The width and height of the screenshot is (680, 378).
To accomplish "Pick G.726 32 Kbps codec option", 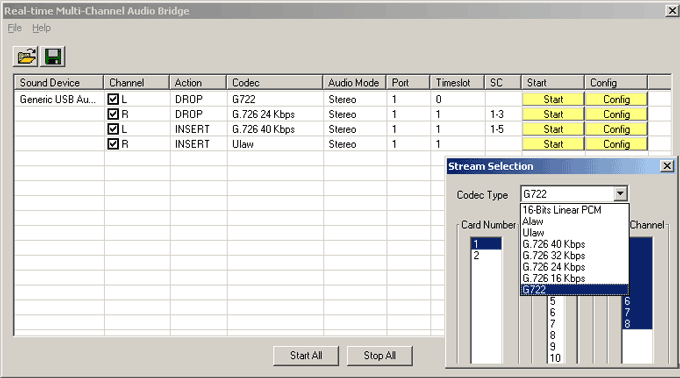I will point(574,256).
